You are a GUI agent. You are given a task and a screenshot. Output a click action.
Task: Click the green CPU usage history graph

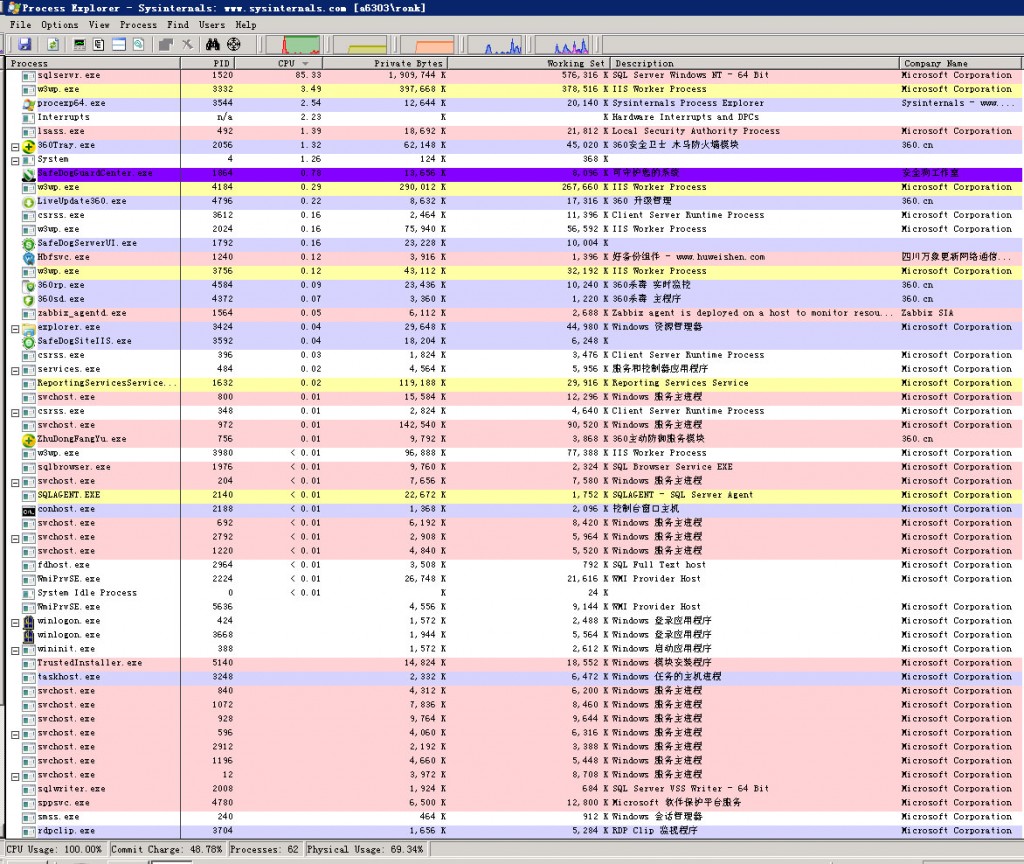(301, 45)
